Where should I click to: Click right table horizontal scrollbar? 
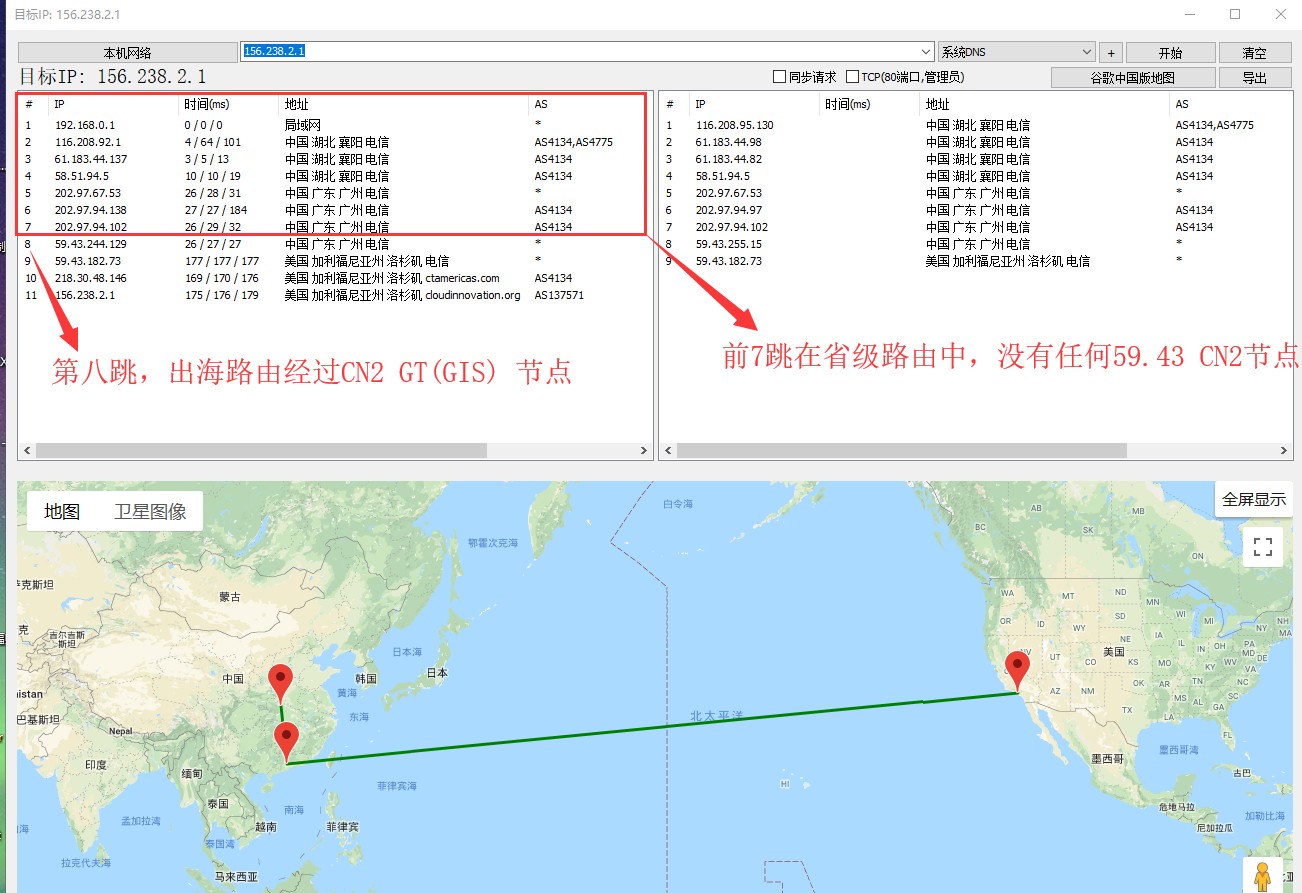tap(901, 451)
